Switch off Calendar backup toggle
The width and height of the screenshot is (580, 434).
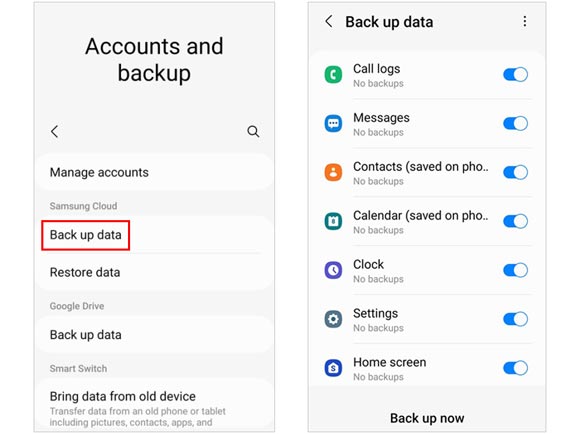coord(515,221)
